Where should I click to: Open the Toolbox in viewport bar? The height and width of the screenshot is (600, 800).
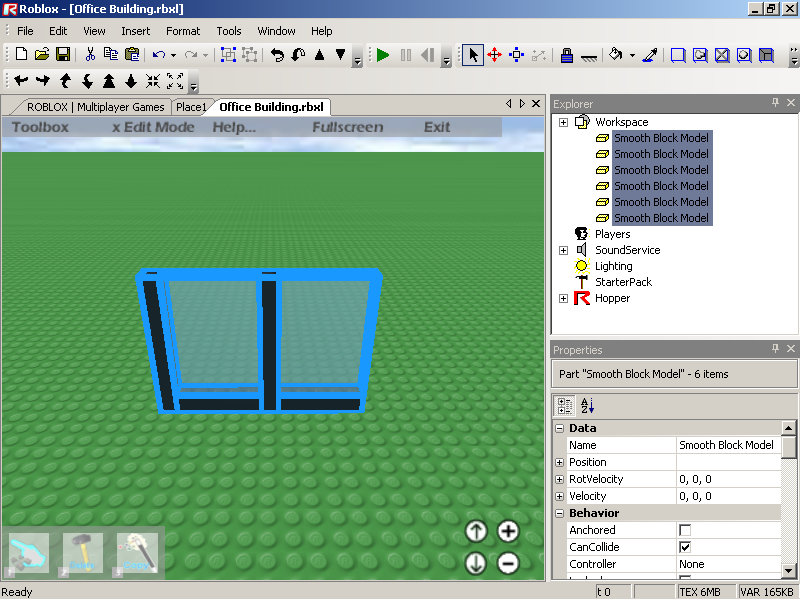point(40,127)
